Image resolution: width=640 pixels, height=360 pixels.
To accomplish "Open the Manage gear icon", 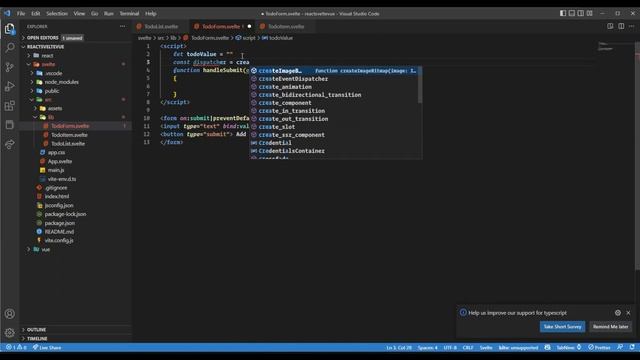I will coord(9,333).
